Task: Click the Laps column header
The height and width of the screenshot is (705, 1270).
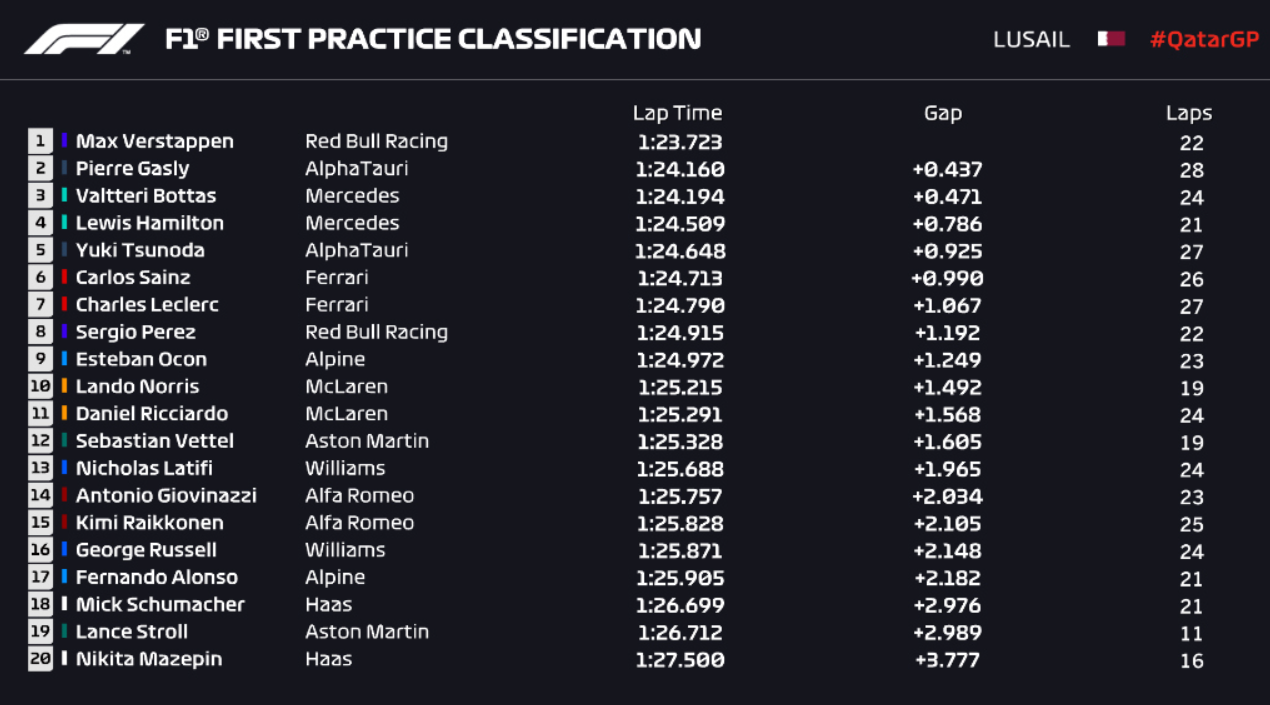Action: (1188, 114)
